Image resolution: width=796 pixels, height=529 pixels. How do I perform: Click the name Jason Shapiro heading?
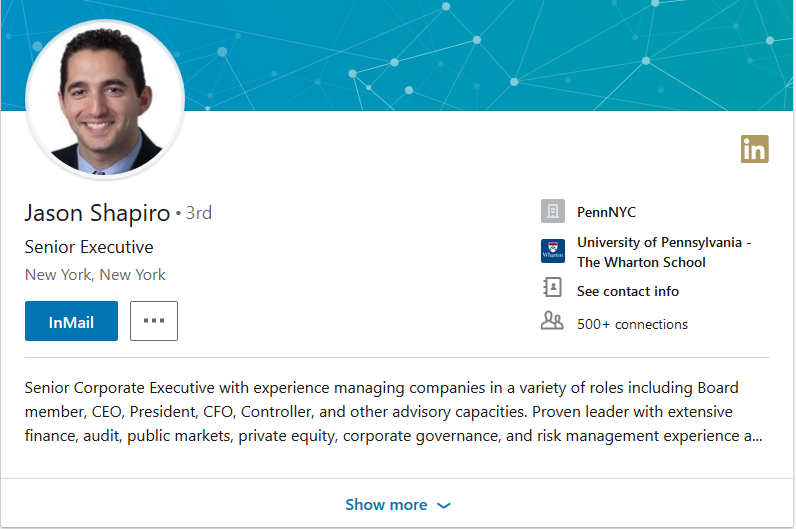pyautogui.click(x=97, y=213)
